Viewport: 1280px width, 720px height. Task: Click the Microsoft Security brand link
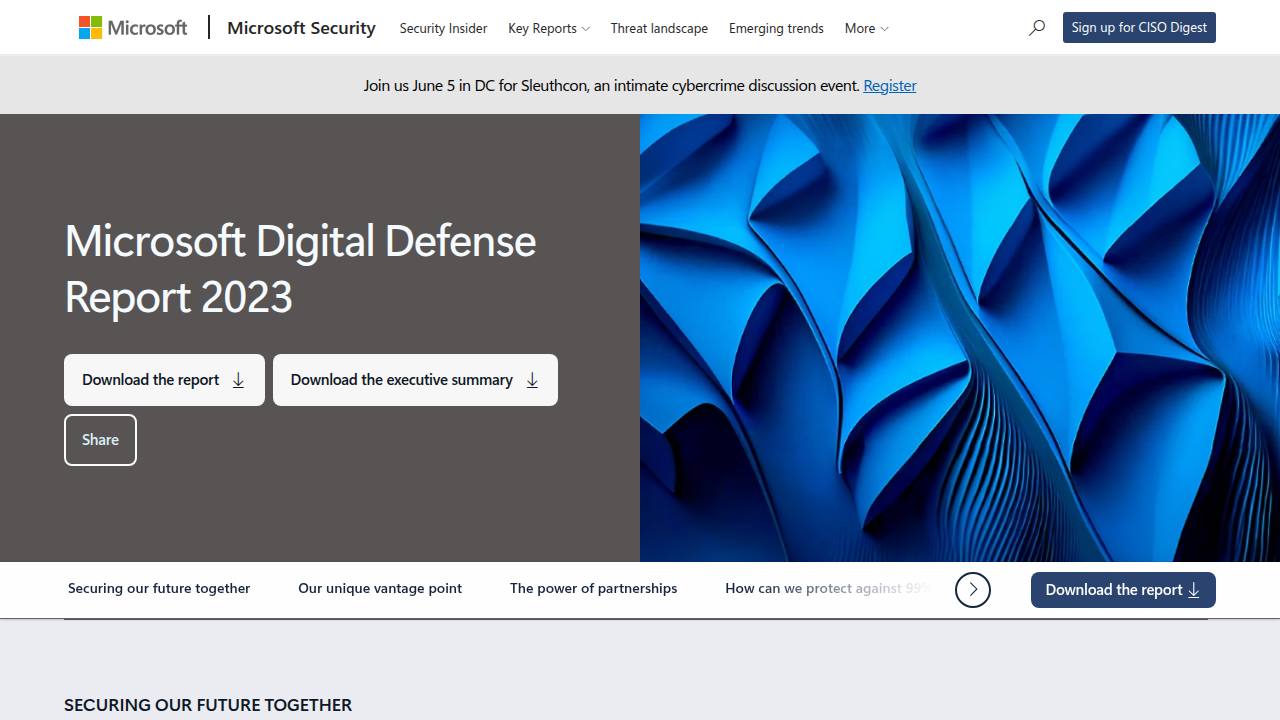pos(301,28)
